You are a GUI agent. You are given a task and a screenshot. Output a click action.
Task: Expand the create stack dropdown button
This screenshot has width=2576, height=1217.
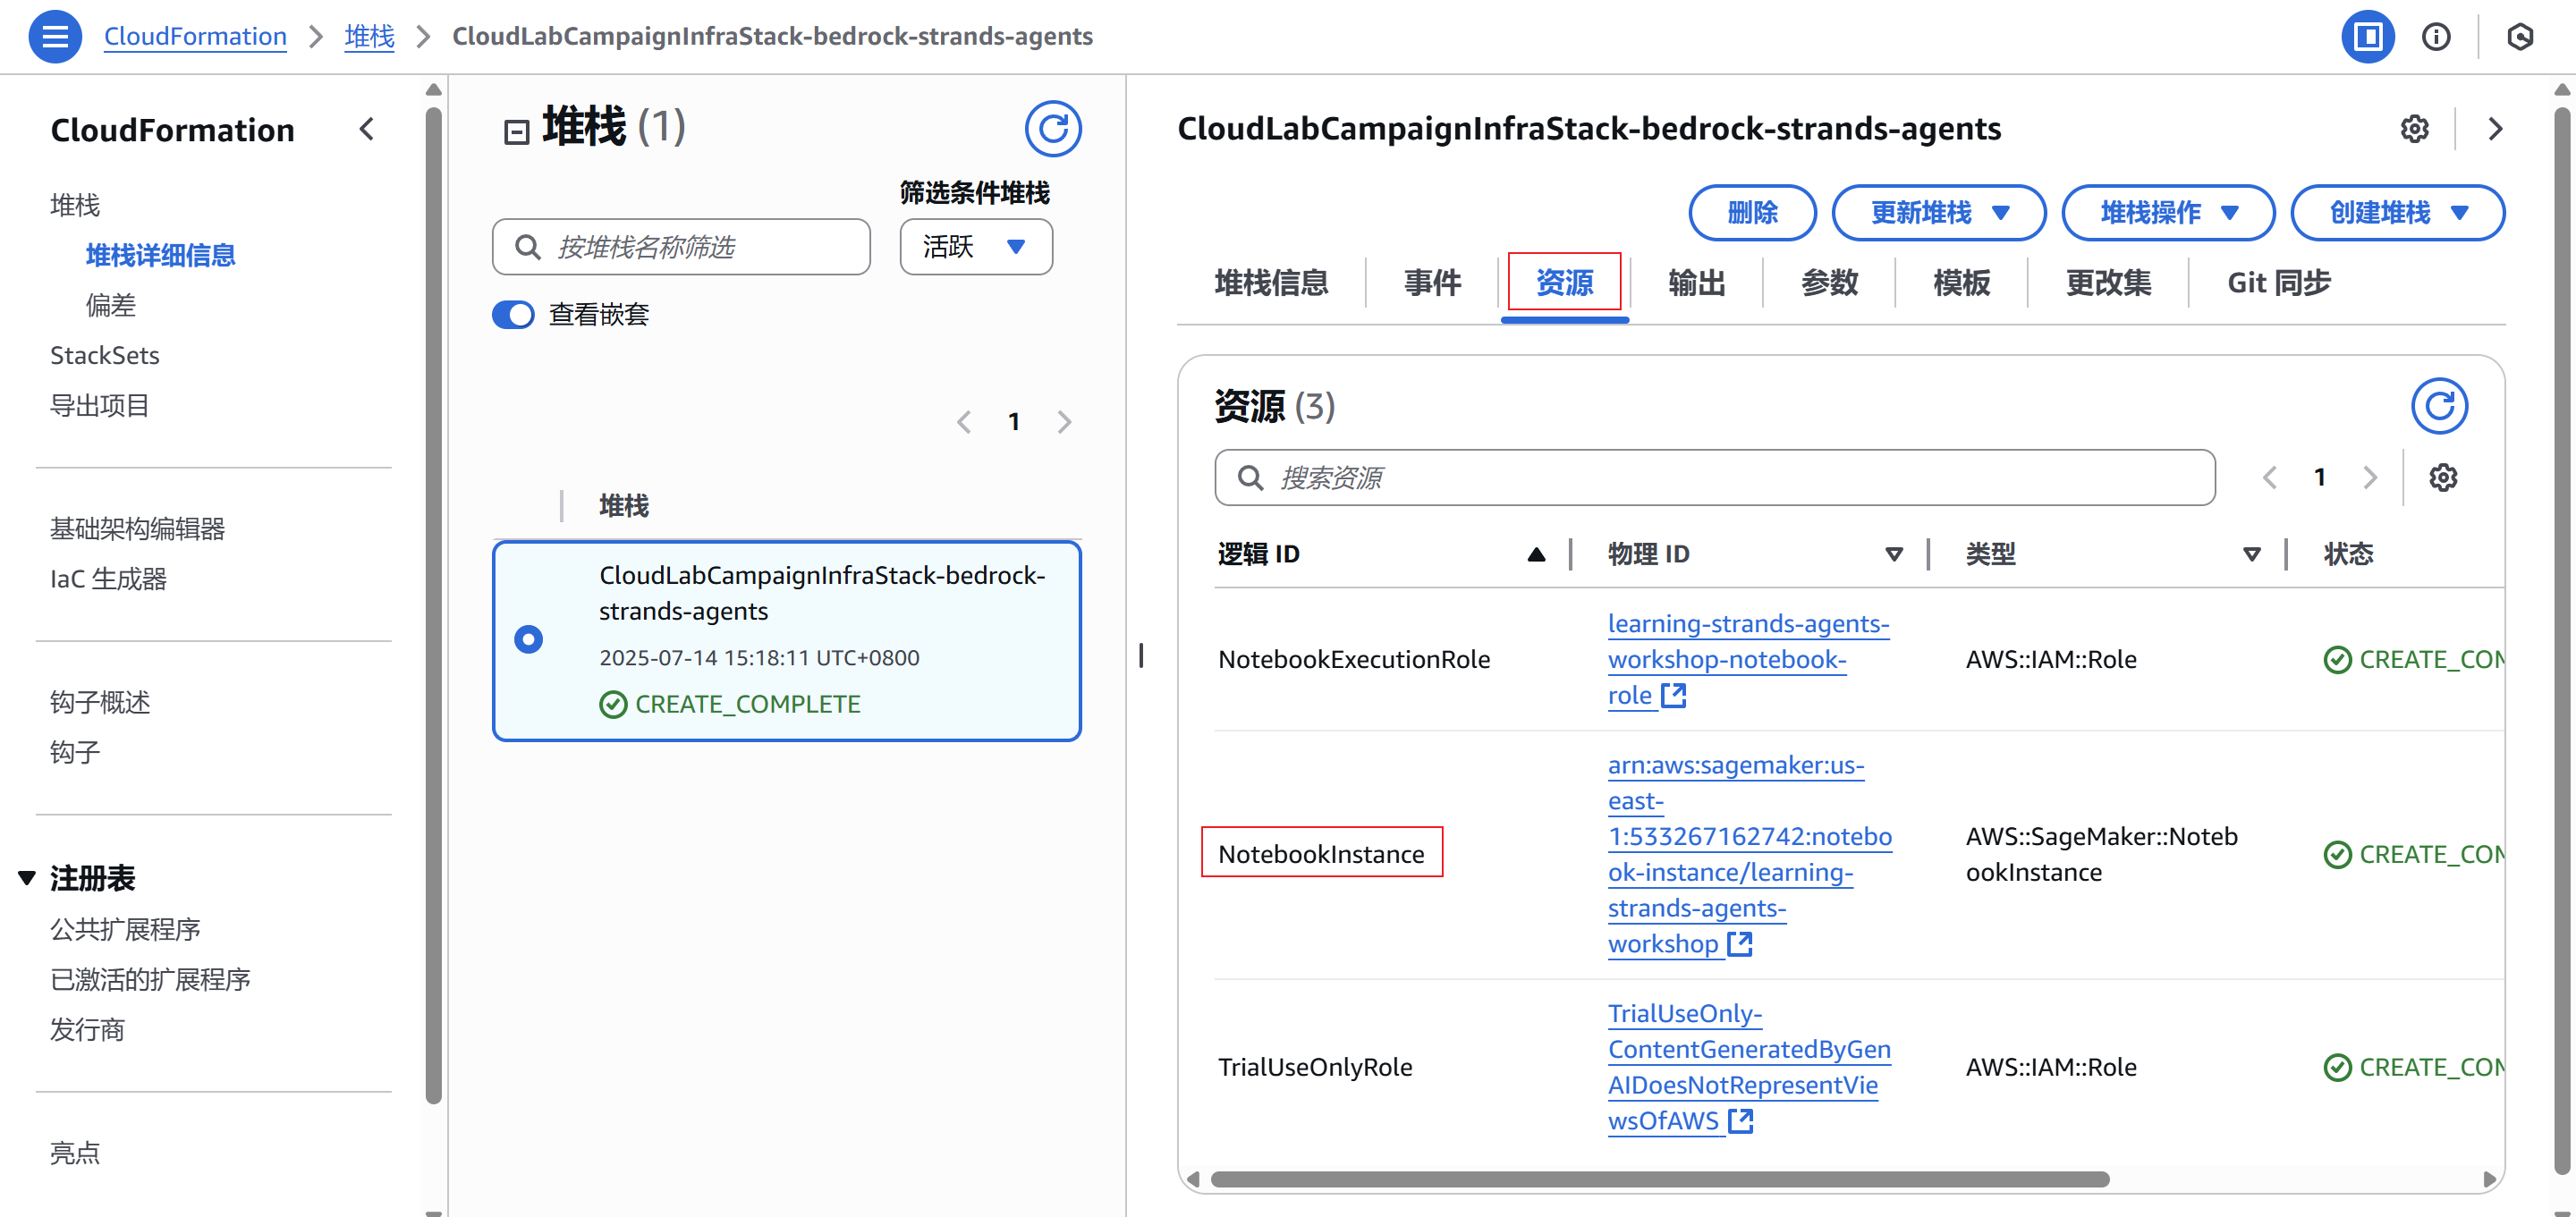pyautogui.click(x=2397, y=212)
